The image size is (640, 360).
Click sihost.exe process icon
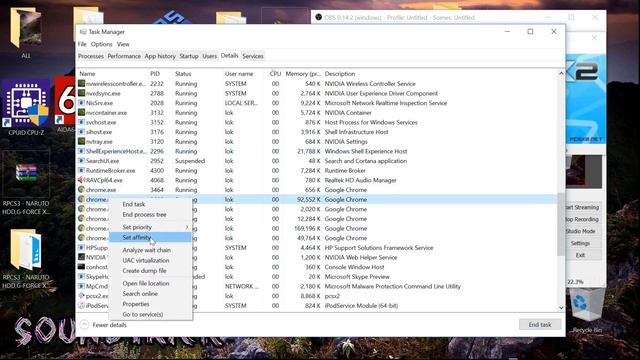tap(82, 132)
